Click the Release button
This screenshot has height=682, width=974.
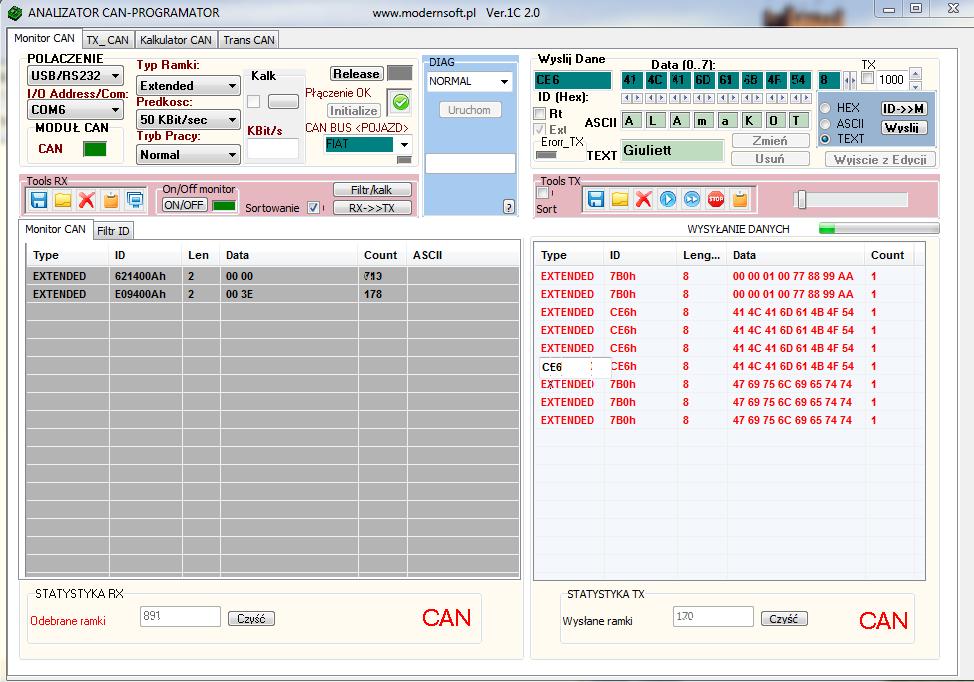click(x=356, y=73)
